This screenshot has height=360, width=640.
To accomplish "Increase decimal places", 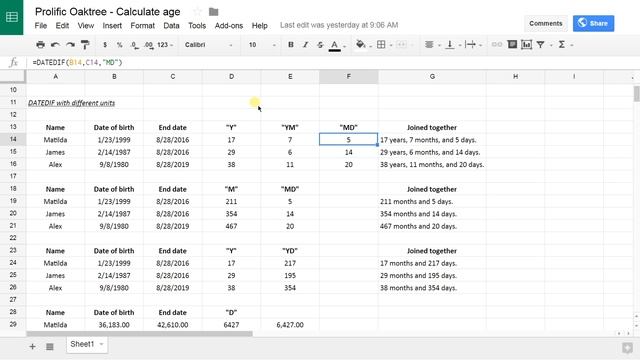I will 149,45.
